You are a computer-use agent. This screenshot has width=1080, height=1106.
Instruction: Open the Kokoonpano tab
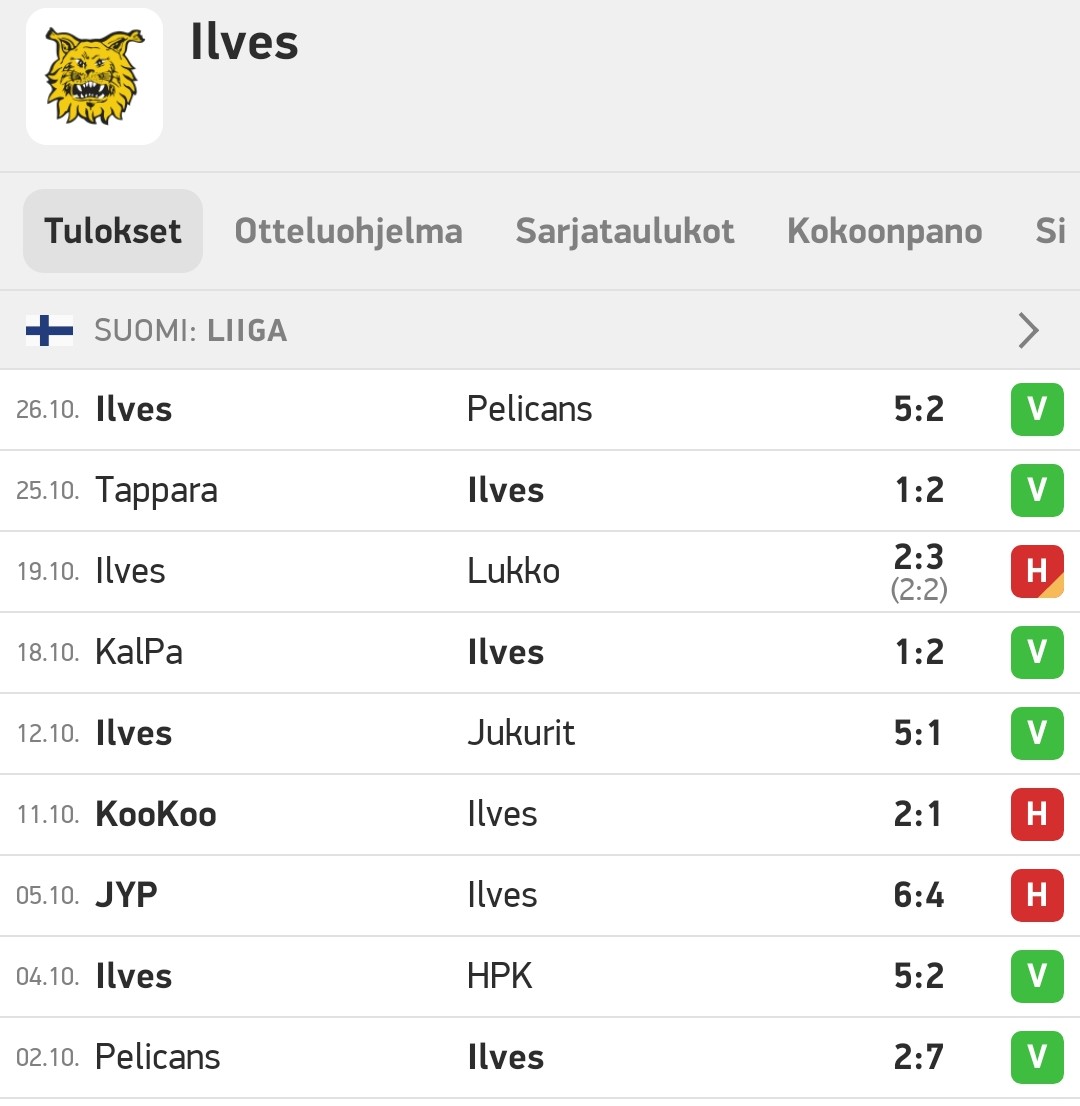coord(885,231)
